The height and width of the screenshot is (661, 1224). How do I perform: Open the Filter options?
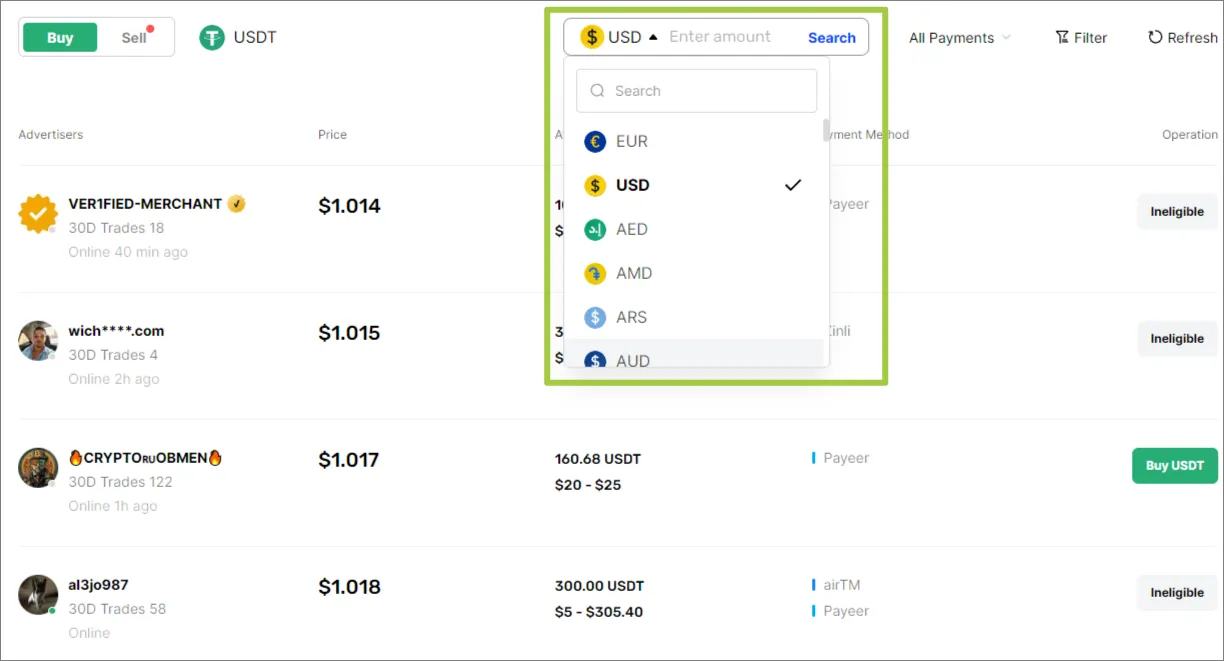pyautogui.click(x=1081, y=37)
